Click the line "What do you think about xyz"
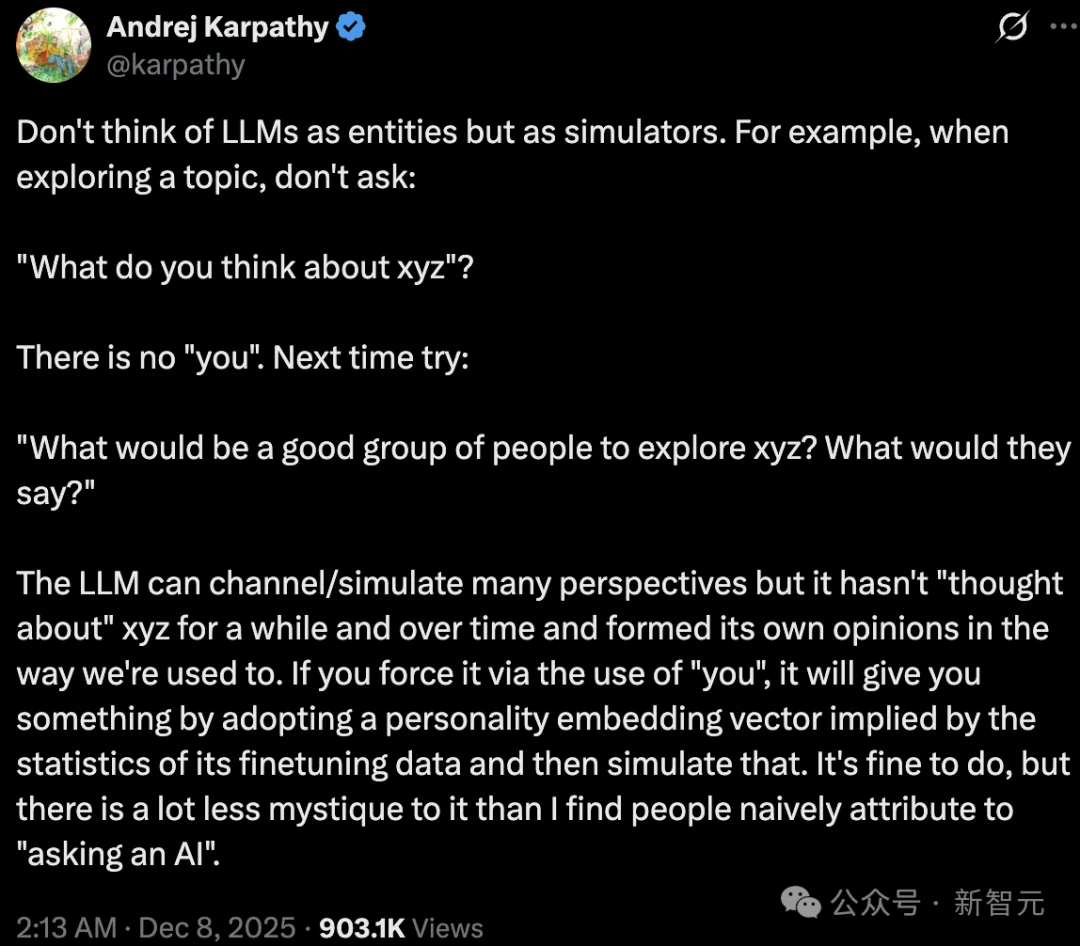1080x946 pixels. (244, 267)
